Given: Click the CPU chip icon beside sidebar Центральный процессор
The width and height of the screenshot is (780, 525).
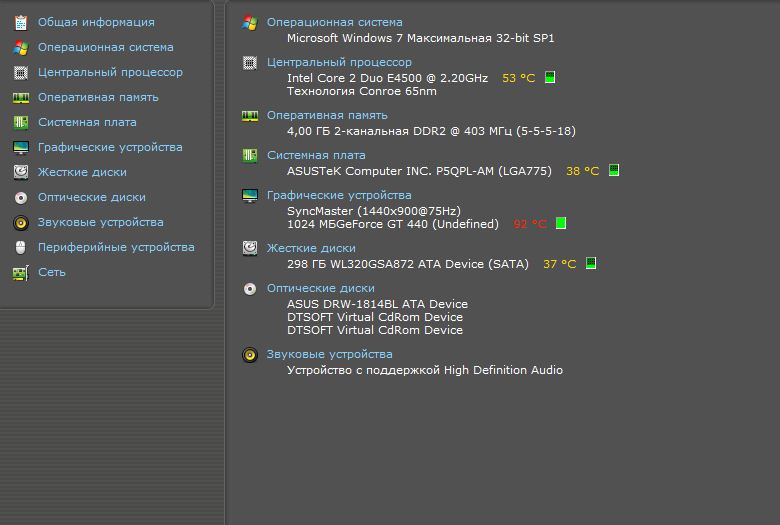Looking at the screenshot, I should click(x=20, y=73).
